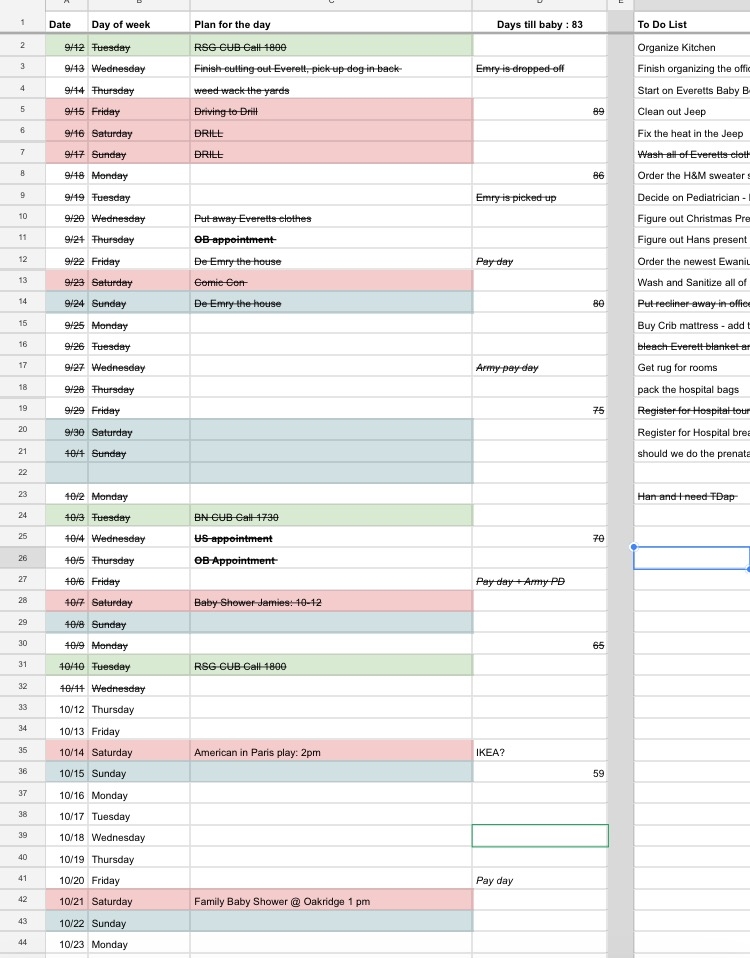This screenshot has width=750, height=958.
Task: Click the 'Emry is picked up' cell
Action: click(x=540, y=197)
